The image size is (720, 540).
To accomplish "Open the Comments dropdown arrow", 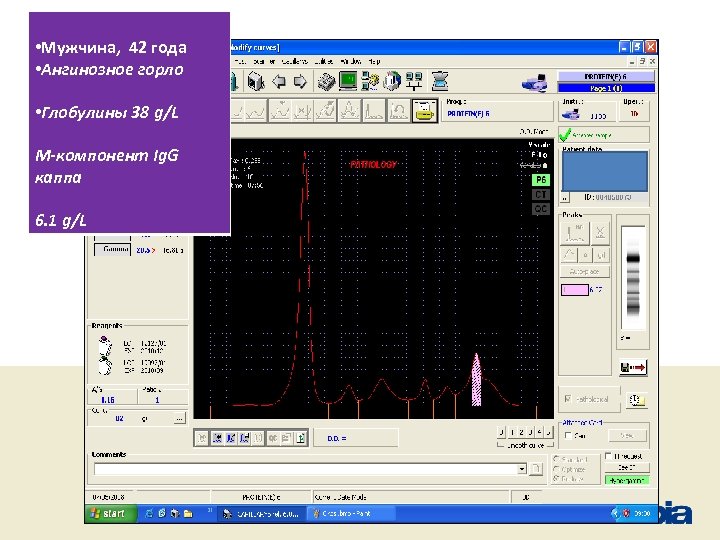I will [521, 468].
